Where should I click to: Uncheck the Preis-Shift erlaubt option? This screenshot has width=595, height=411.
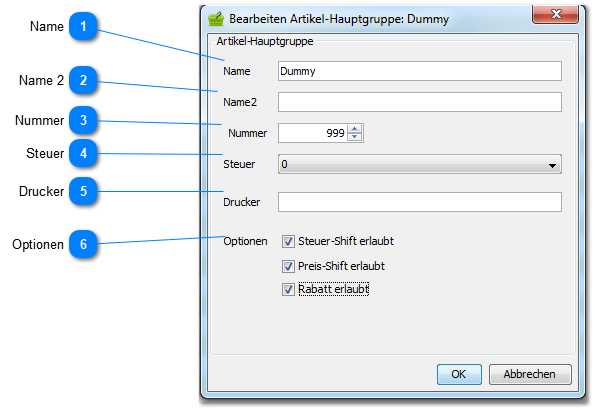point(288,266)
